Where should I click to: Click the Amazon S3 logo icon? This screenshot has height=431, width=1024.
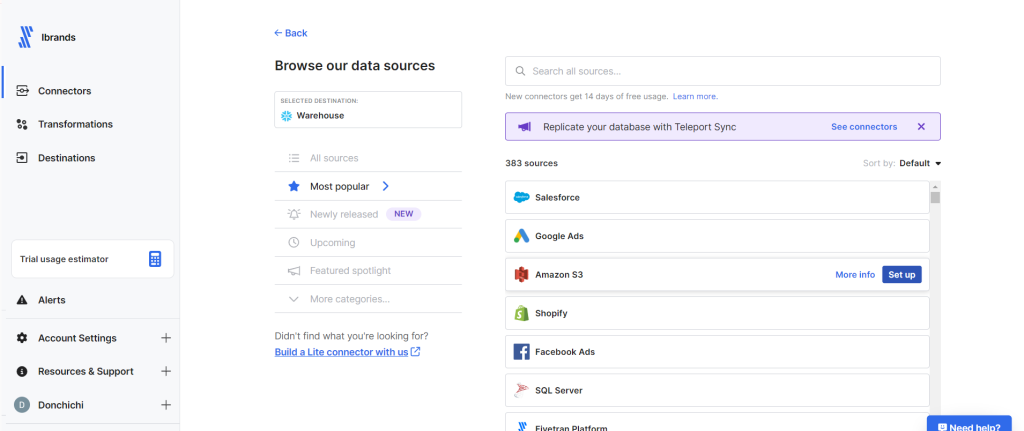click(521, 275)
